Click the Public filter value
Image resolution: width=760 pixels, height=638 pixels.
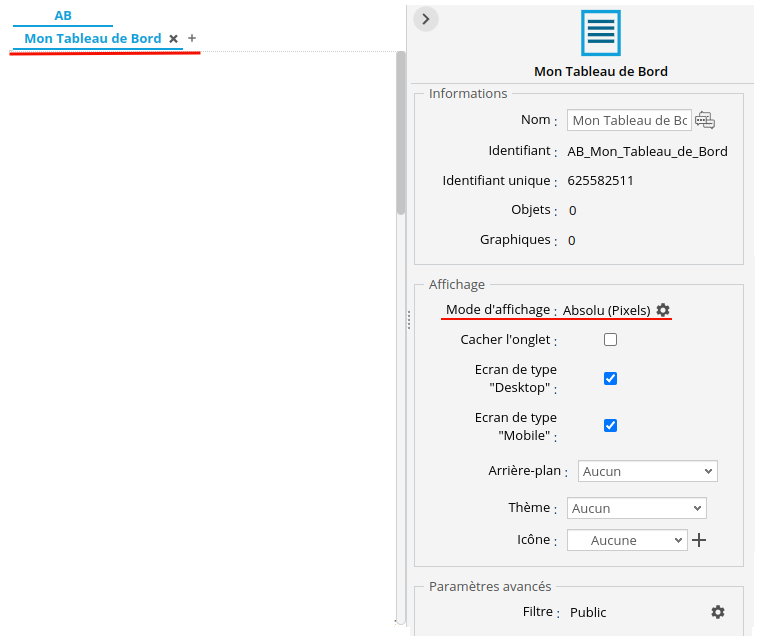pos(588,612)
